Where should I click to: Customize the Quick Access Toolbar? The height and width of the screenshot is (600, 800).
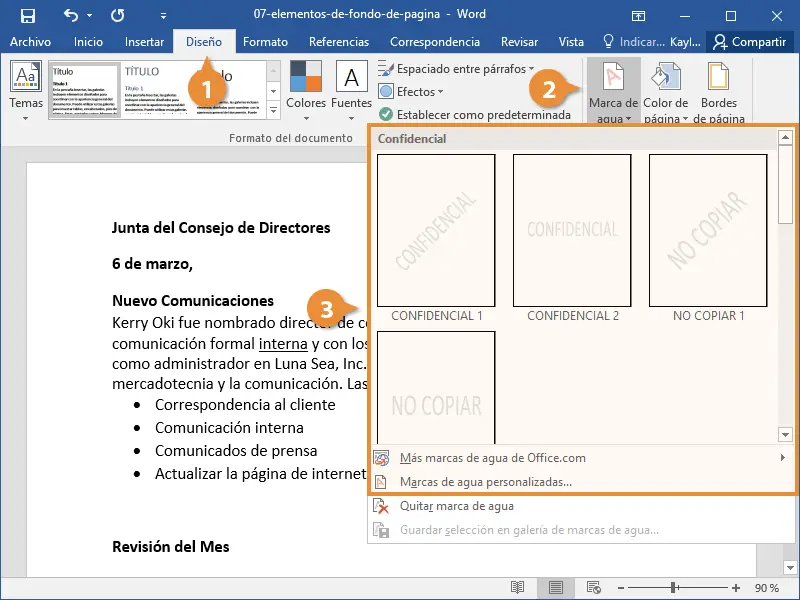point(163,16)
